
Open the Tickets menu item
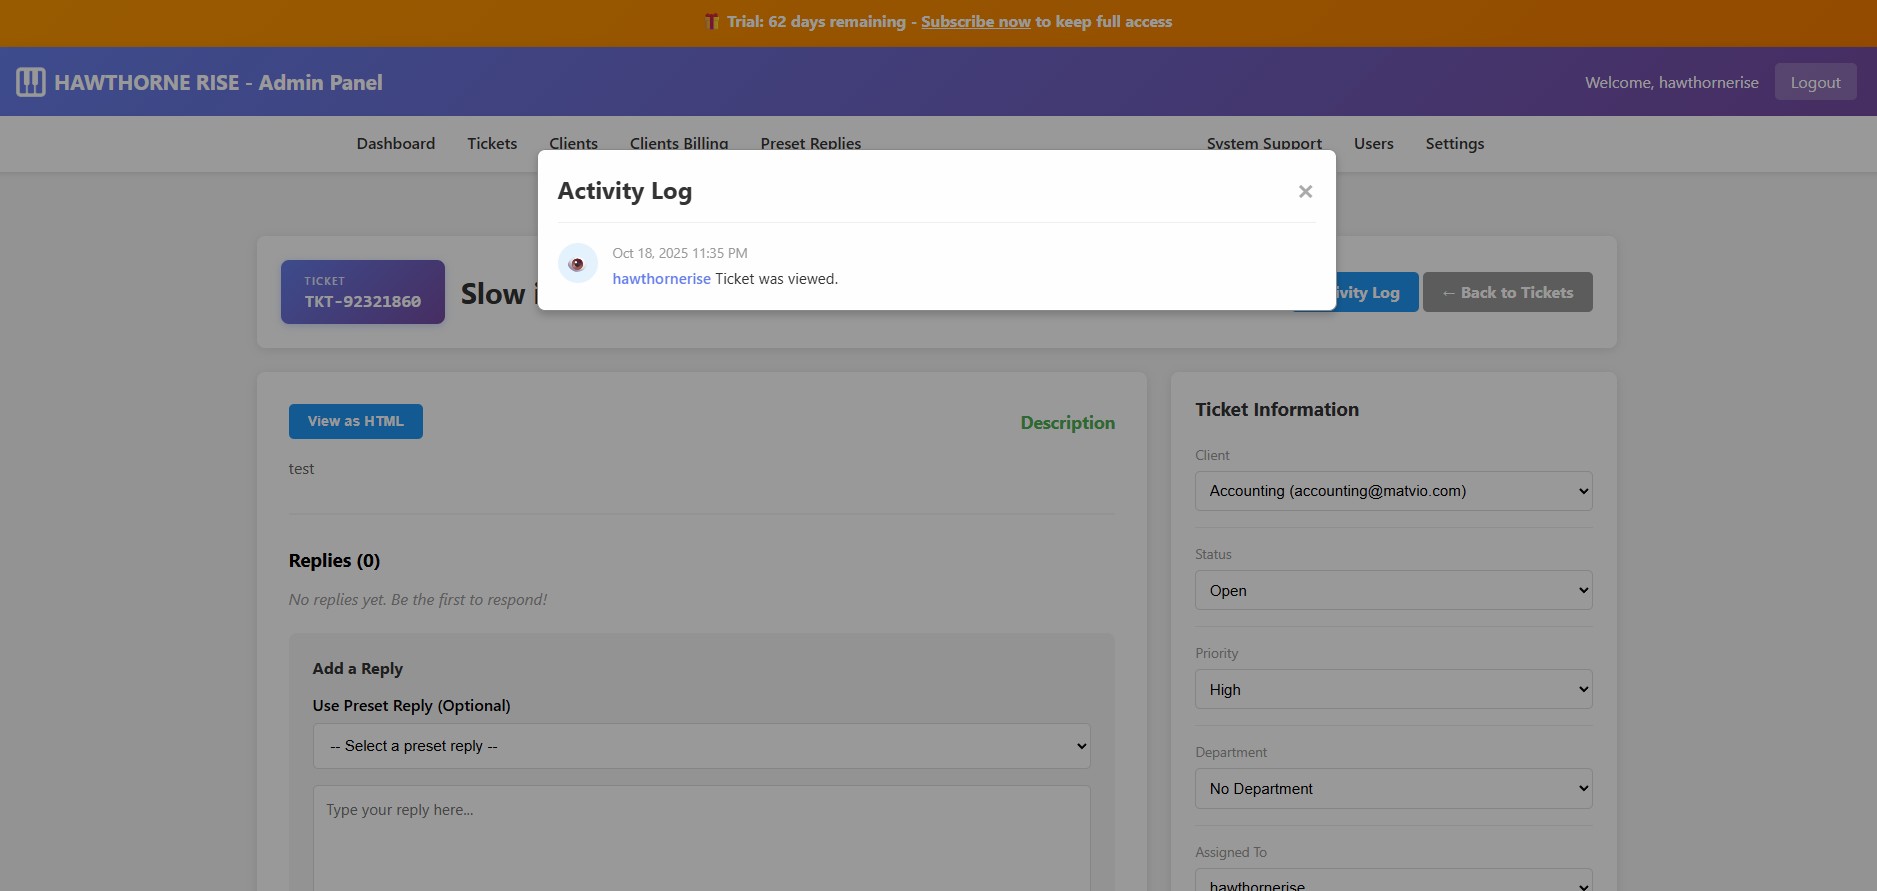click(x=492, y=143)
